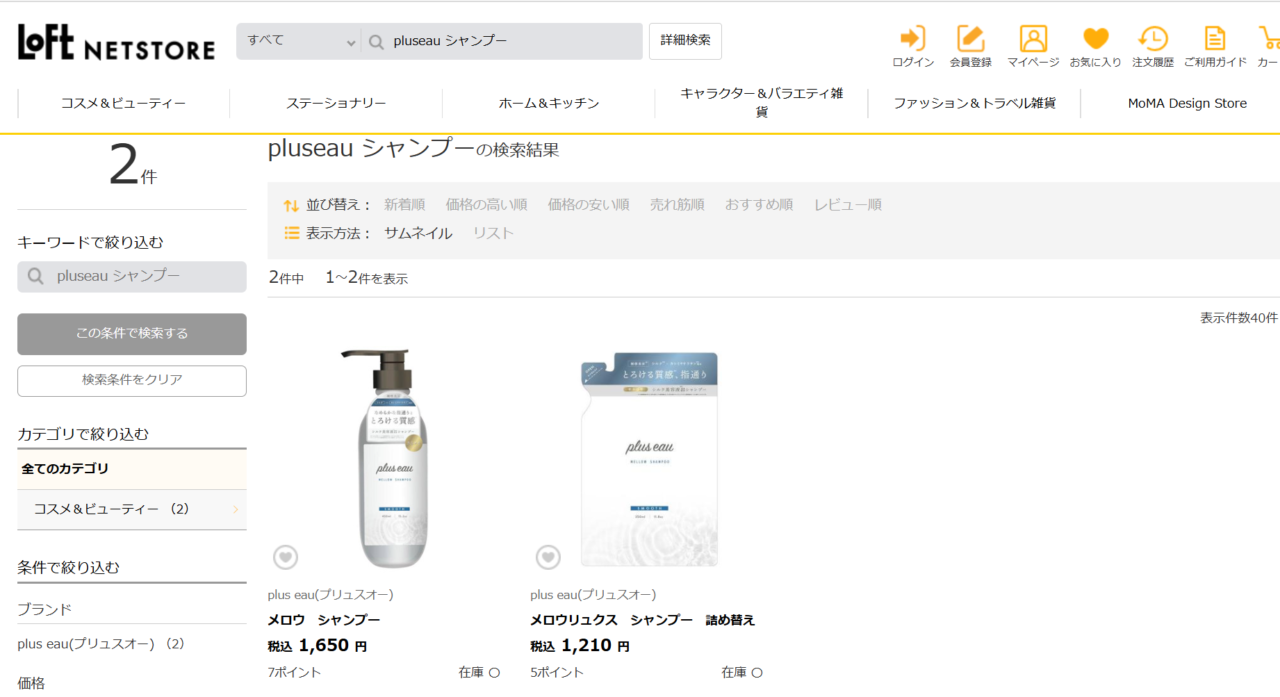Sort results by おすすめ順
The width and height of the screenshot is (1280, 697).
[x=759, y=205]
